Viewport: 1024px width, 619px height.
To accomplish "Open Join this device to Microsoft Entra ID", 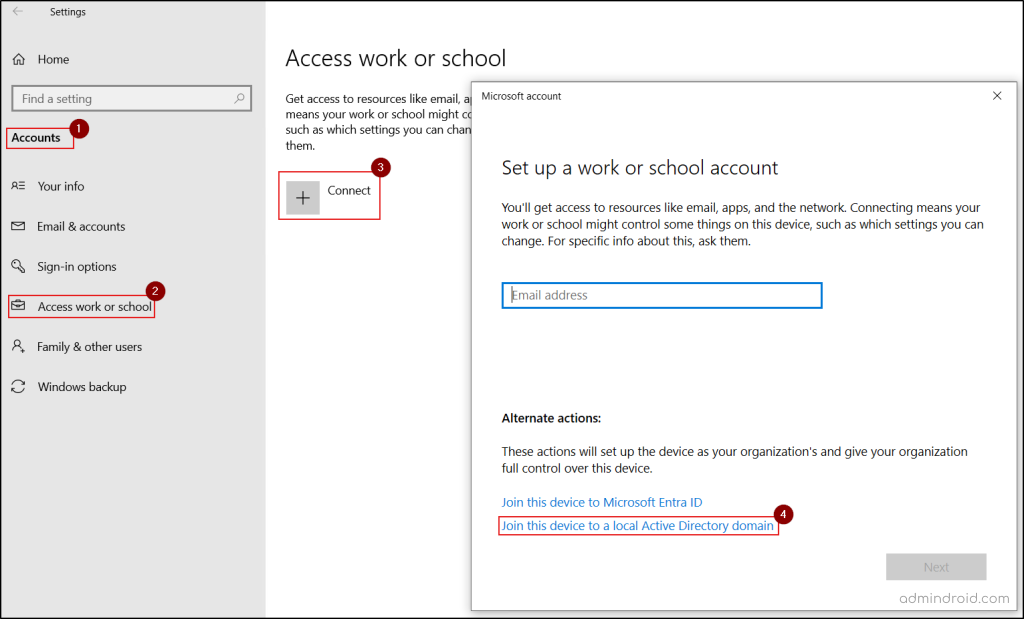I will tap(601, 502).
